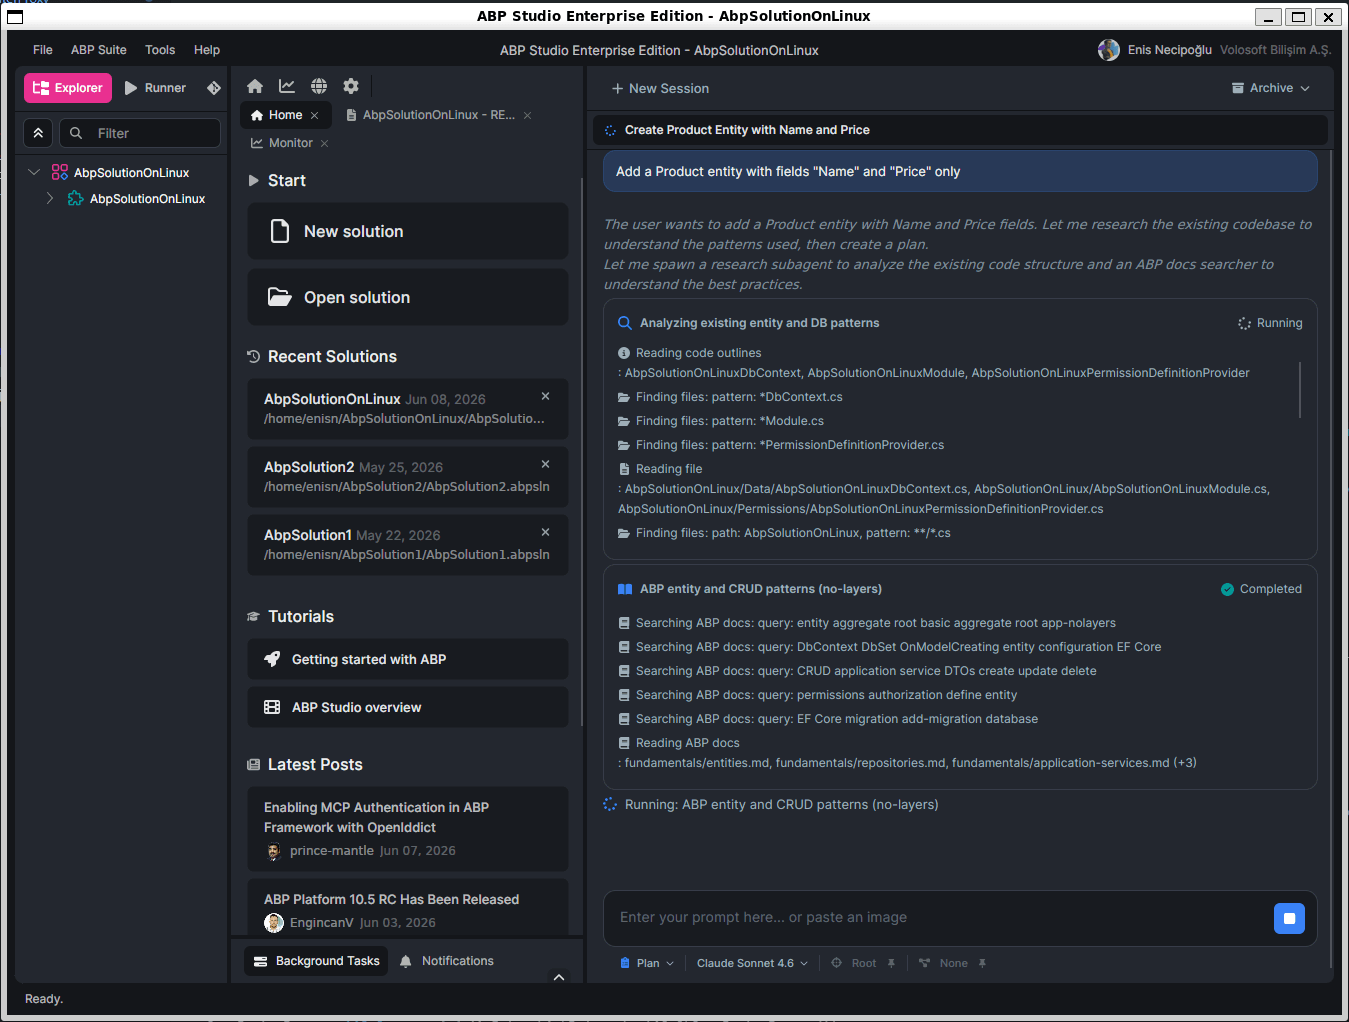This screenshot has width=1349, height=1022.
Task: Select AbpSolutionOnLinux root in Explorer tree
Action: (x=131, y=173)
